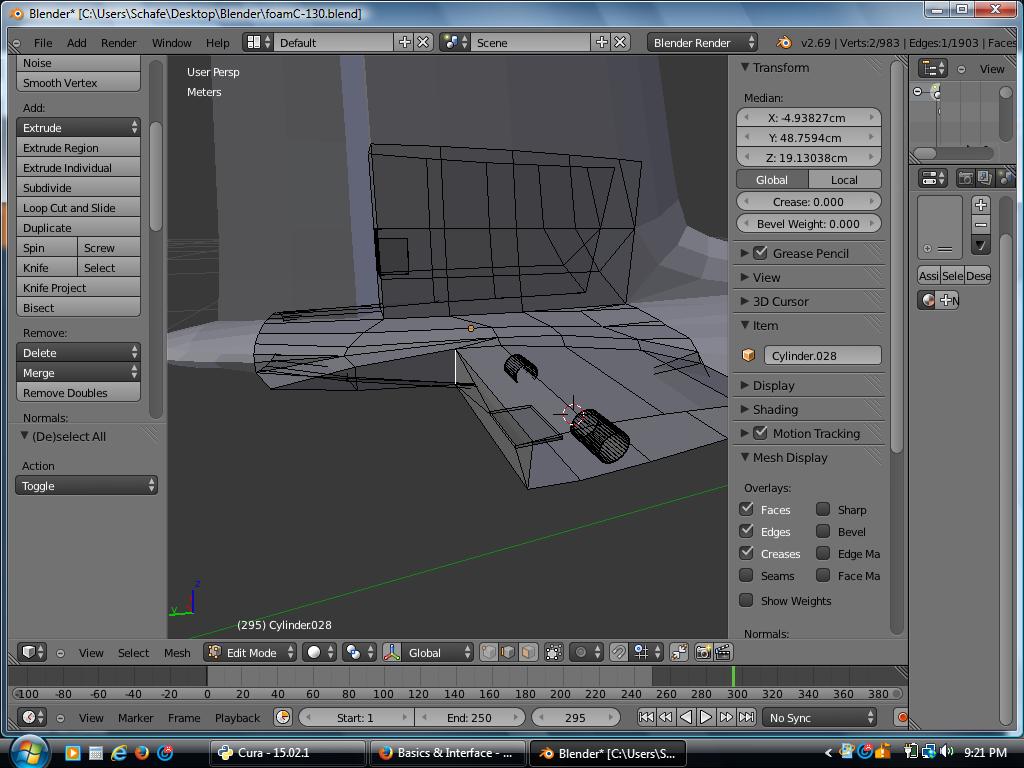The width and height of the screenshot is (1024, 768).
Task: Open the Delete dropdown
Action: point(78,353)
